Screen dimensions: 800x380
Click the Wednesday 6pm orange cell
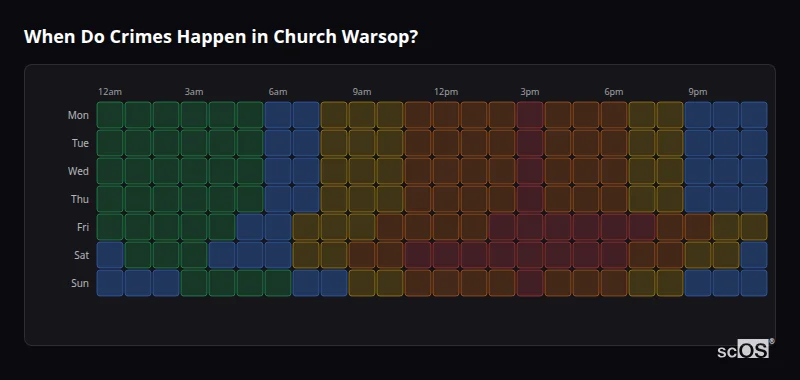tap(614, 171)
